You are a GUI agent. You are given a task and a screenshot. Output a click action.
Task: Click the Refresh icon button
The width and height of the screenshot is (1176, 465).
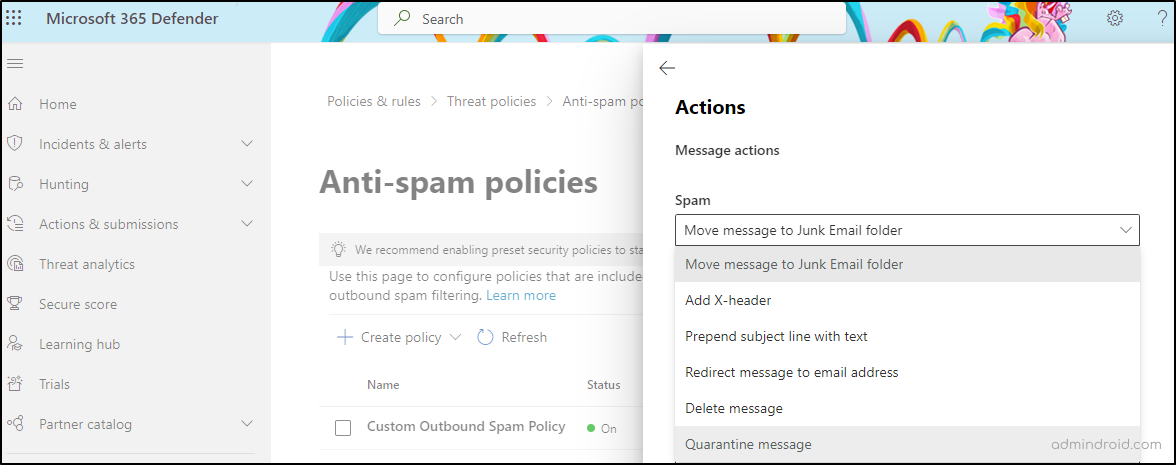pyautogui.click(x=485, y=337)
